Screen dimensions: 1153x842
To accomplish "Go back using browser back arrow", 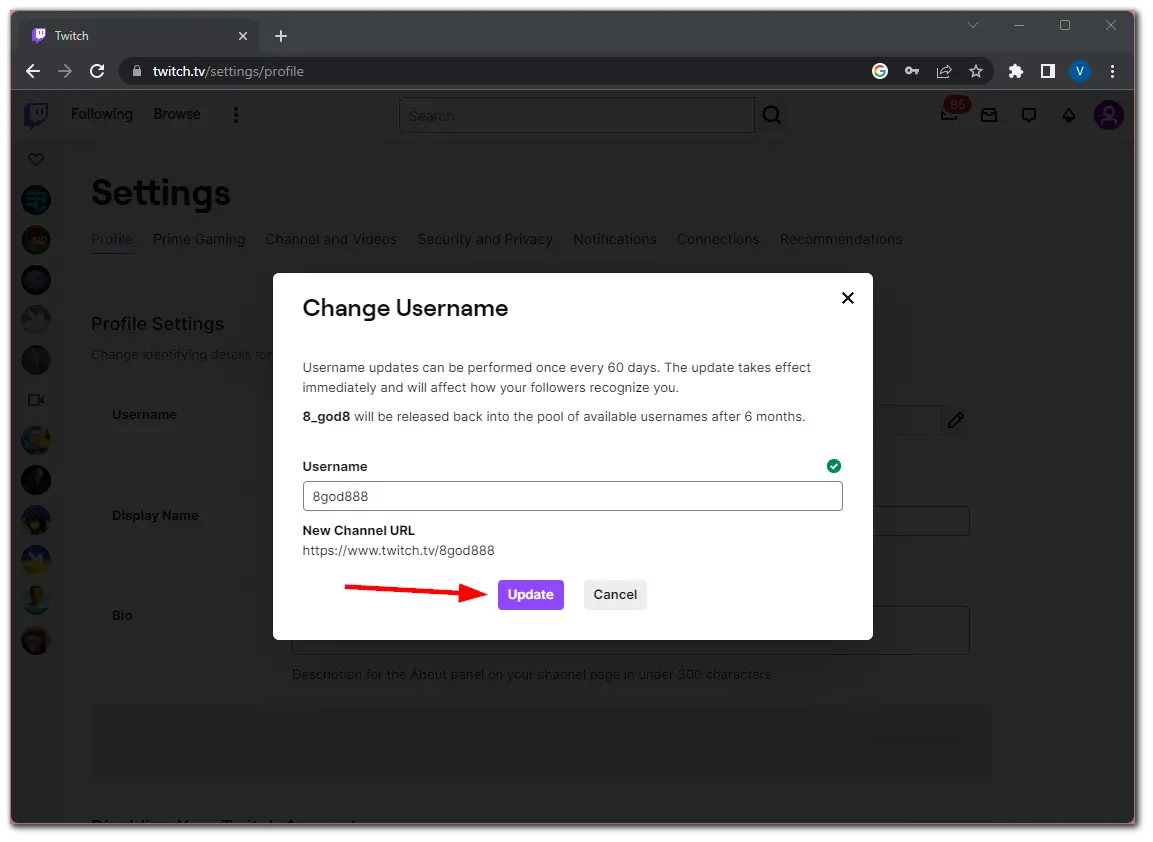I will pyautogui.click(x=32, y=71).
